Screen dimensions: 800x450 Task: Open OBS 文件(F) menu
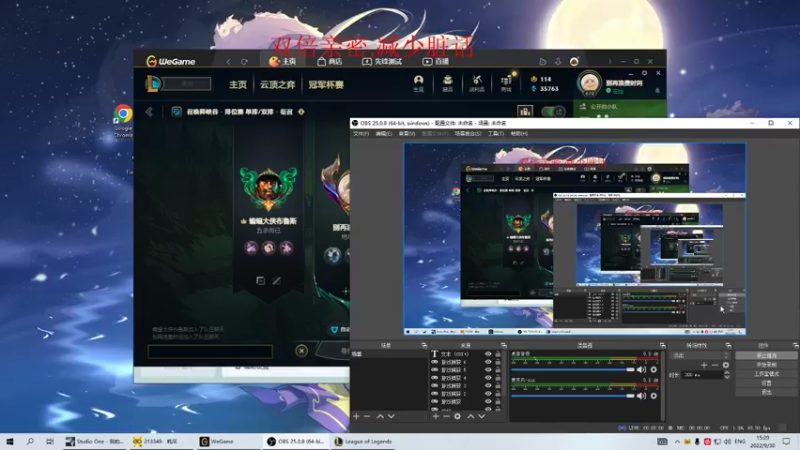pos(361,134)
